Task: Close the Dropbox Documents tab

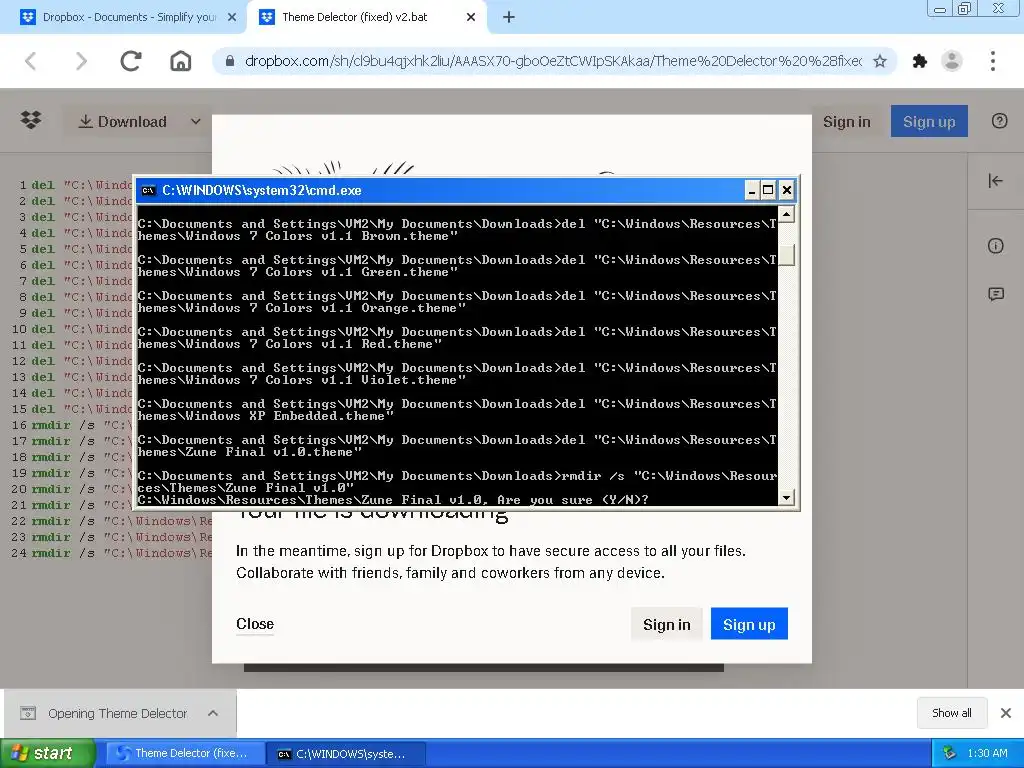Action: click(232, 18)
